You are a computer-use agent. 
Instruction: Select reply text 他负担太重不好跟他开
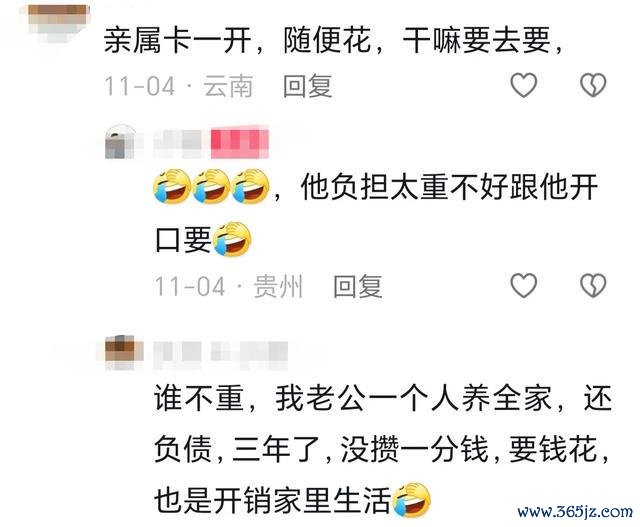449,187
